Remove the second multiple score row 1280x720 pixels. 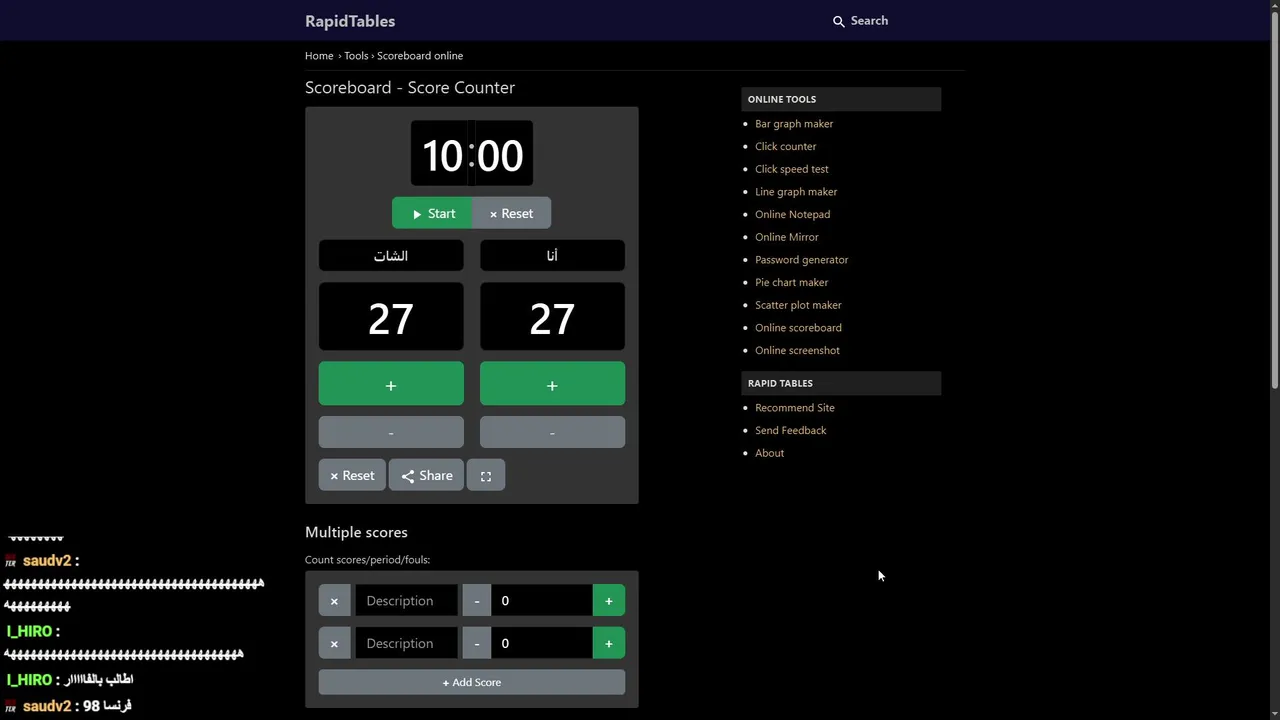tap(334, 643)
